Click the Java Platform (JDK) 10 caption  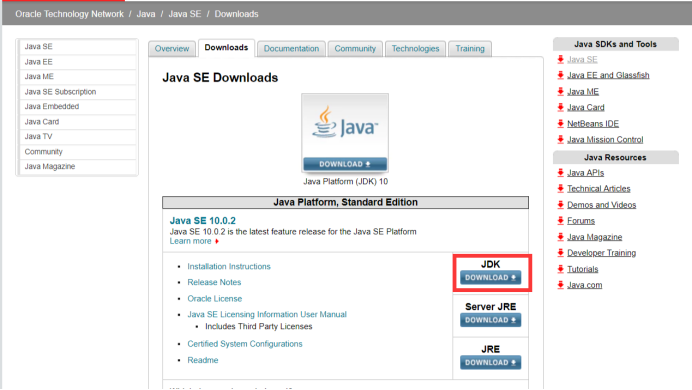click(345, 182)
